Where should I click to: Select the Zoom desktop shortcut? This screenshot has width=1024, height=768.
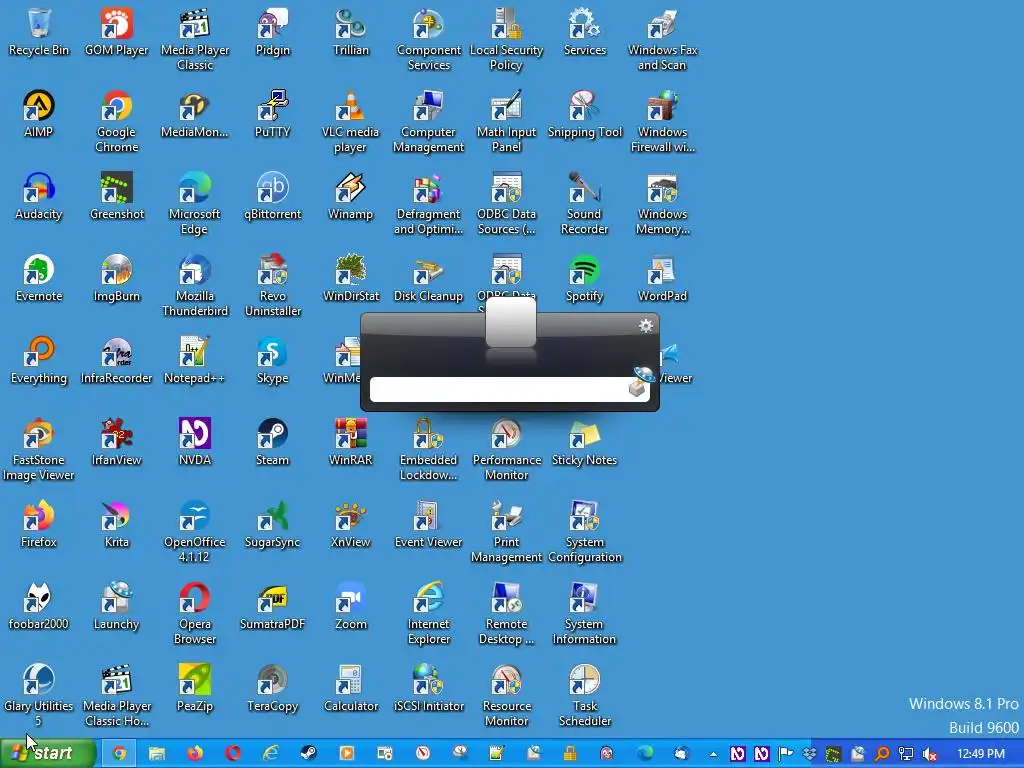[351, 607]
